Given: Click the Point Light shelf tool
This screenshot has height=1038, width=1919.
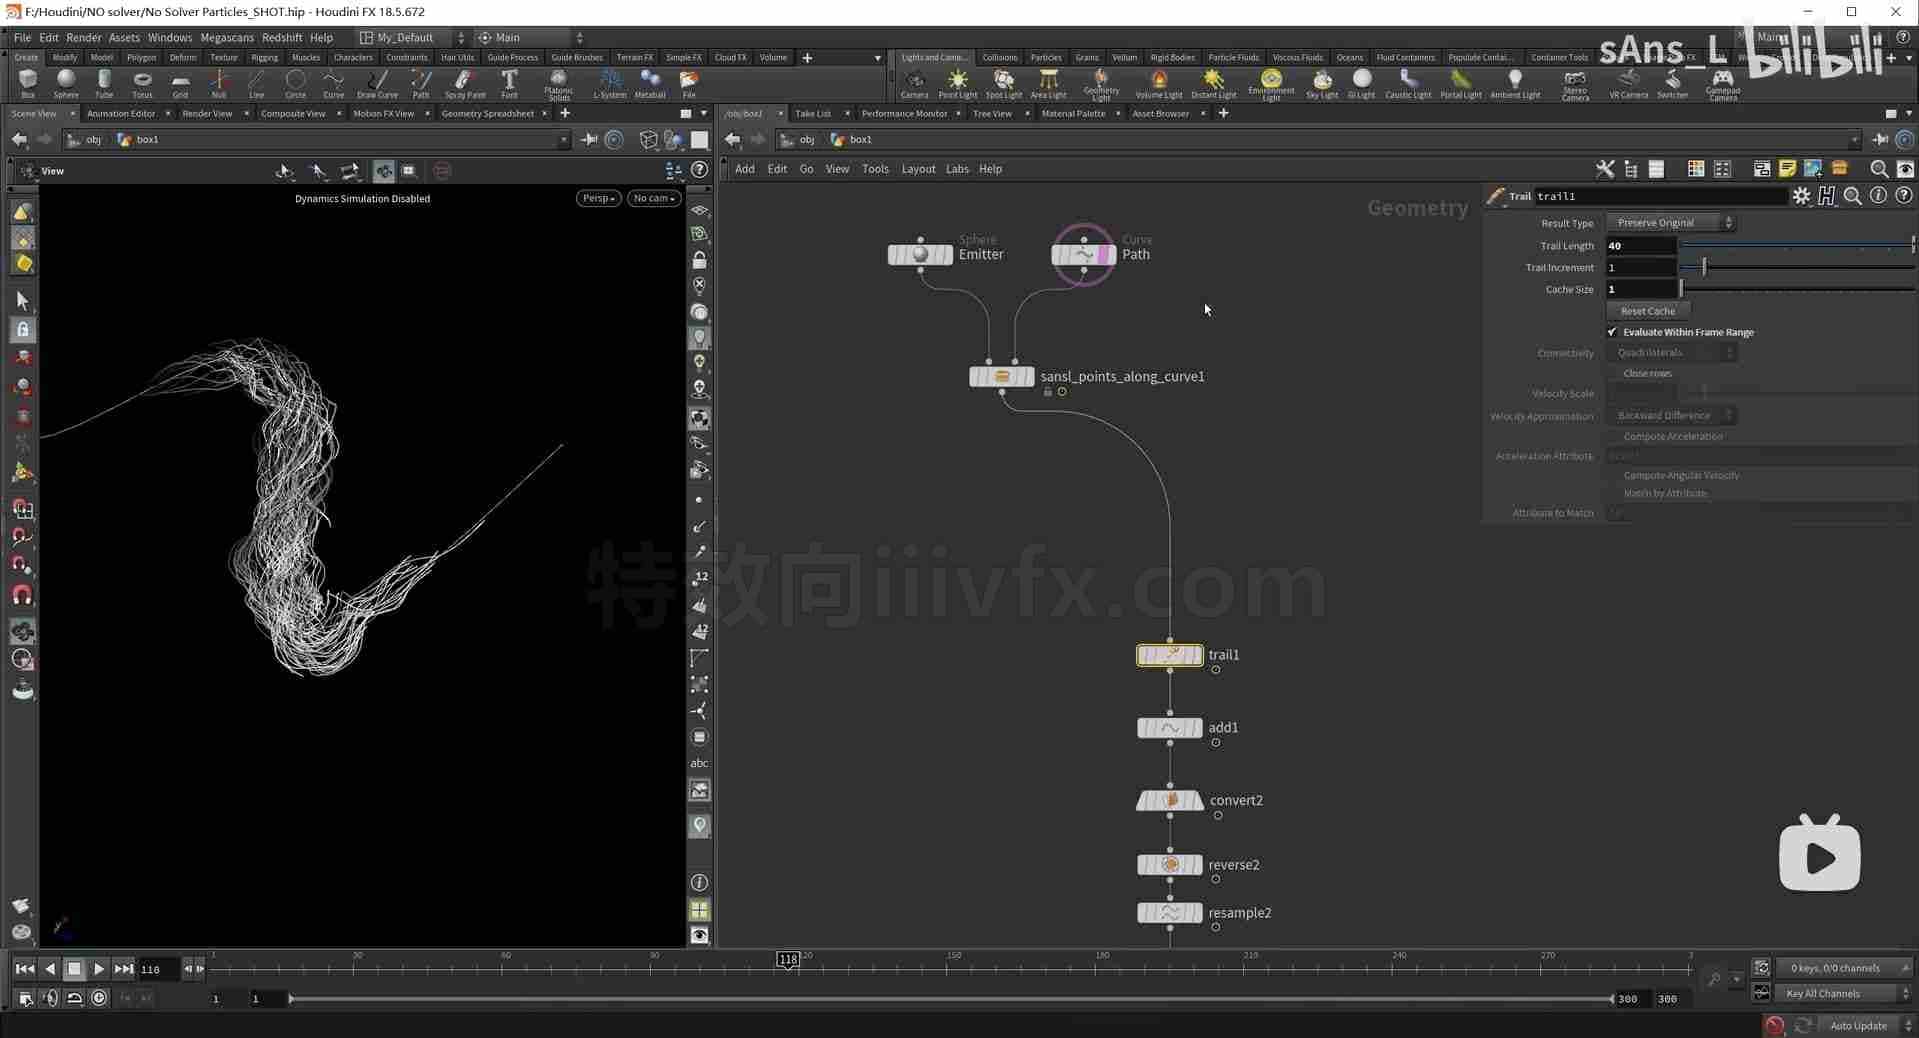Looking at the screenshot, I should tap(957, 83).
